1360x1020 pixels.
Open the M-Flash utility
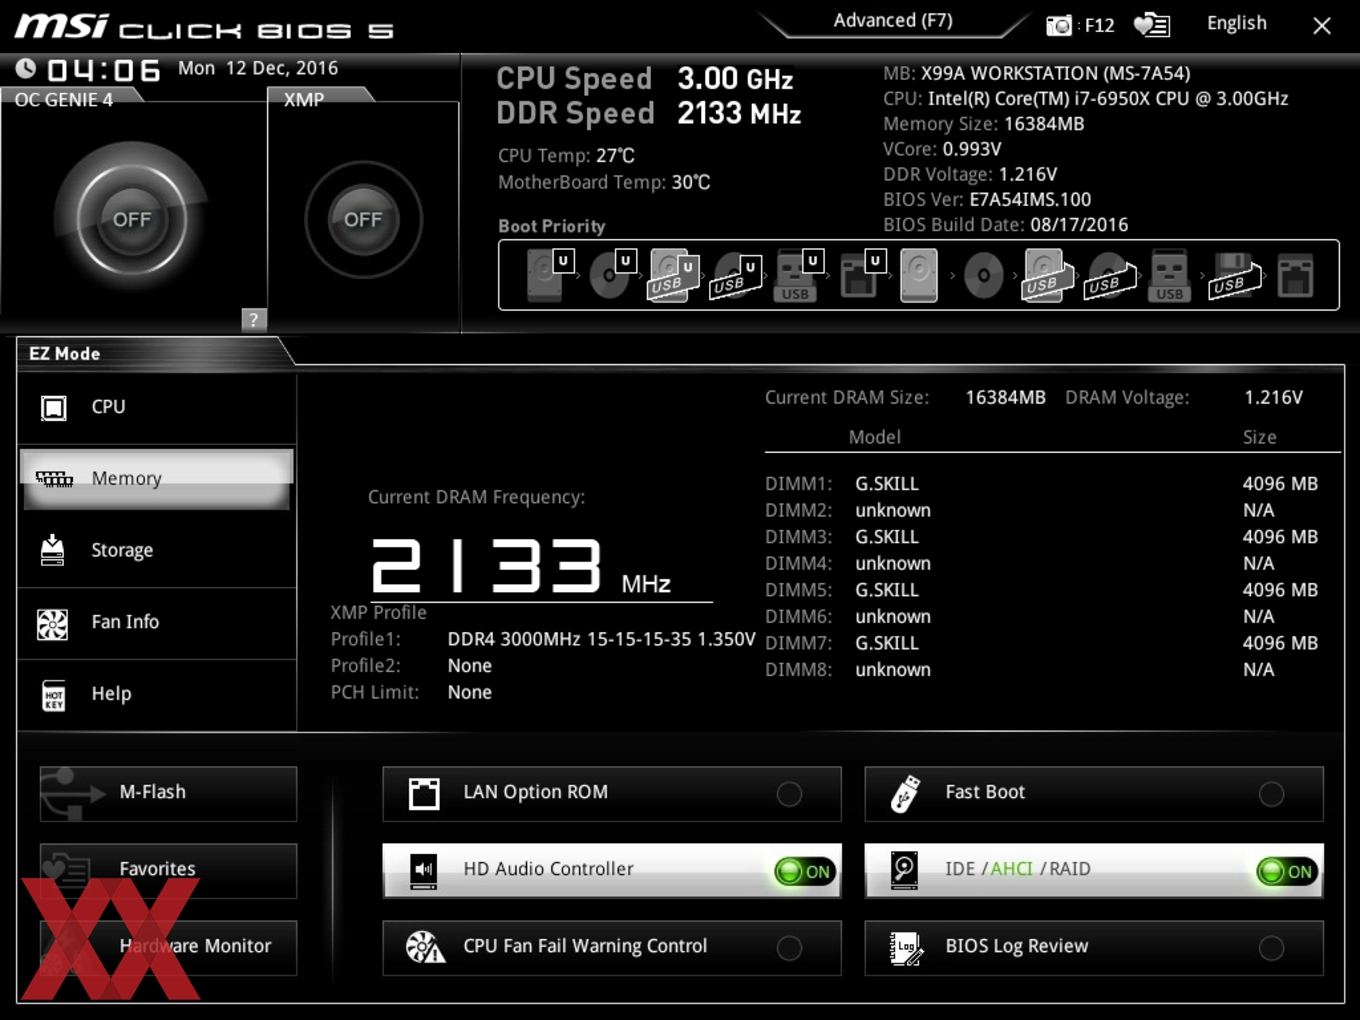tap(168, 793)
